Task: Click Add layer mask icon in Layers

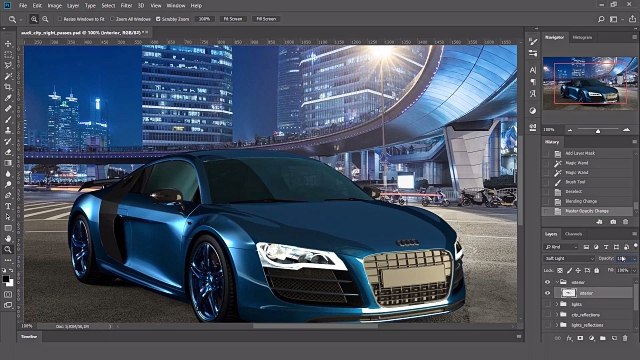Action: click(x=580, y=338)
